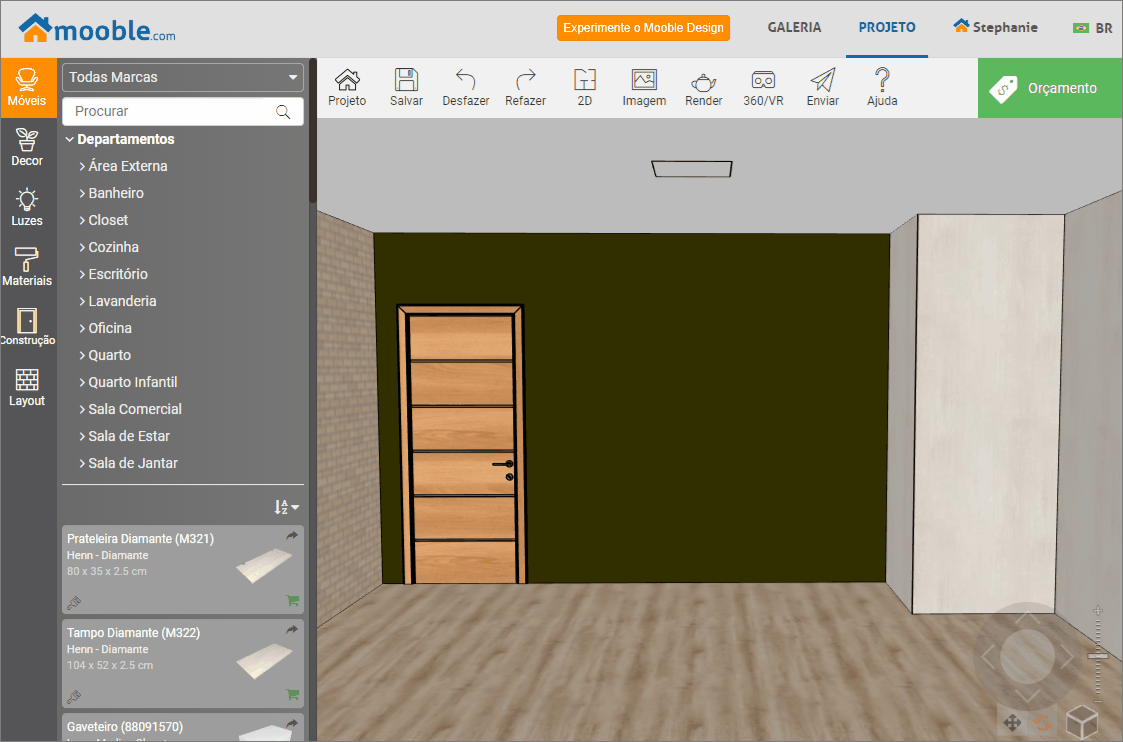1123x742 pixels.
Task: Click the mooble.com logo
Action: coord(97,29)
